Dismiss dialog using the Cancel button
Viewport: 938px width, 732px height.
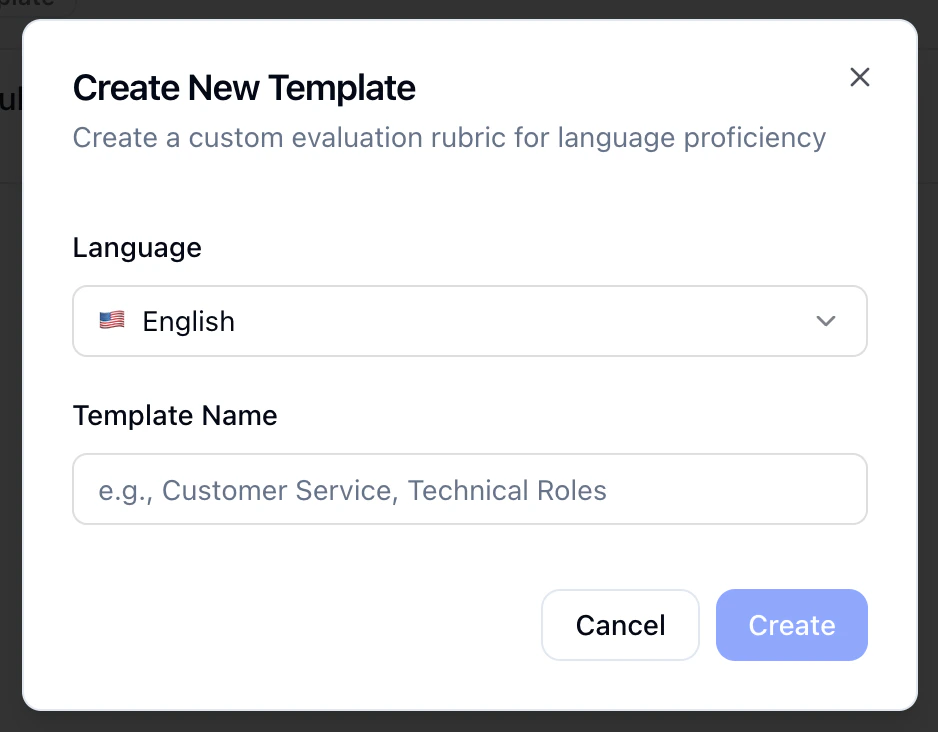pos(620,625)
